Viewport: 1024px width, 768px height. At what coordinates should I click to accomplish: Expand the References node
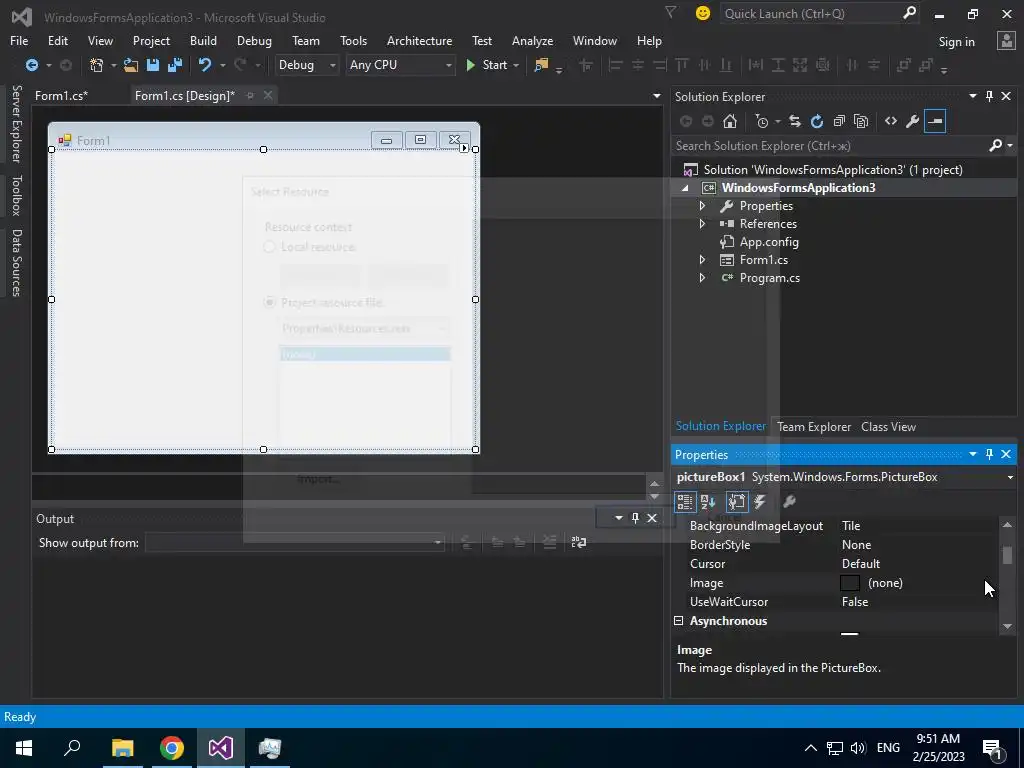[703, 223]
